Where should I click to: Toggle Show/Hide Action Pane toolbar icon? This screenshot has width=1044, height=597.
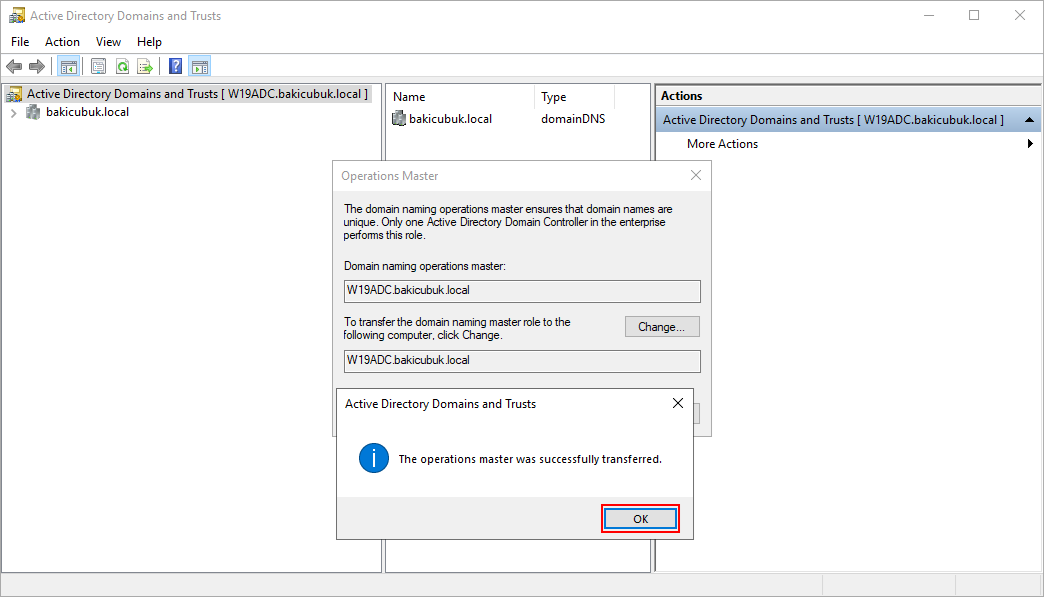pyautogui.click(x=200, y=67)
